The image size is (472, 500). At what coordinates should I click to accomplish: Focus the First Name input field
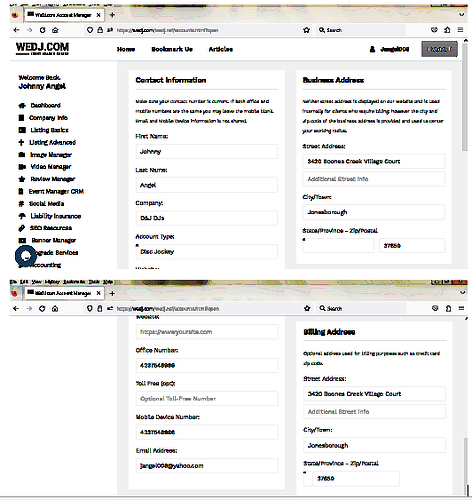(x=206, y=152)
